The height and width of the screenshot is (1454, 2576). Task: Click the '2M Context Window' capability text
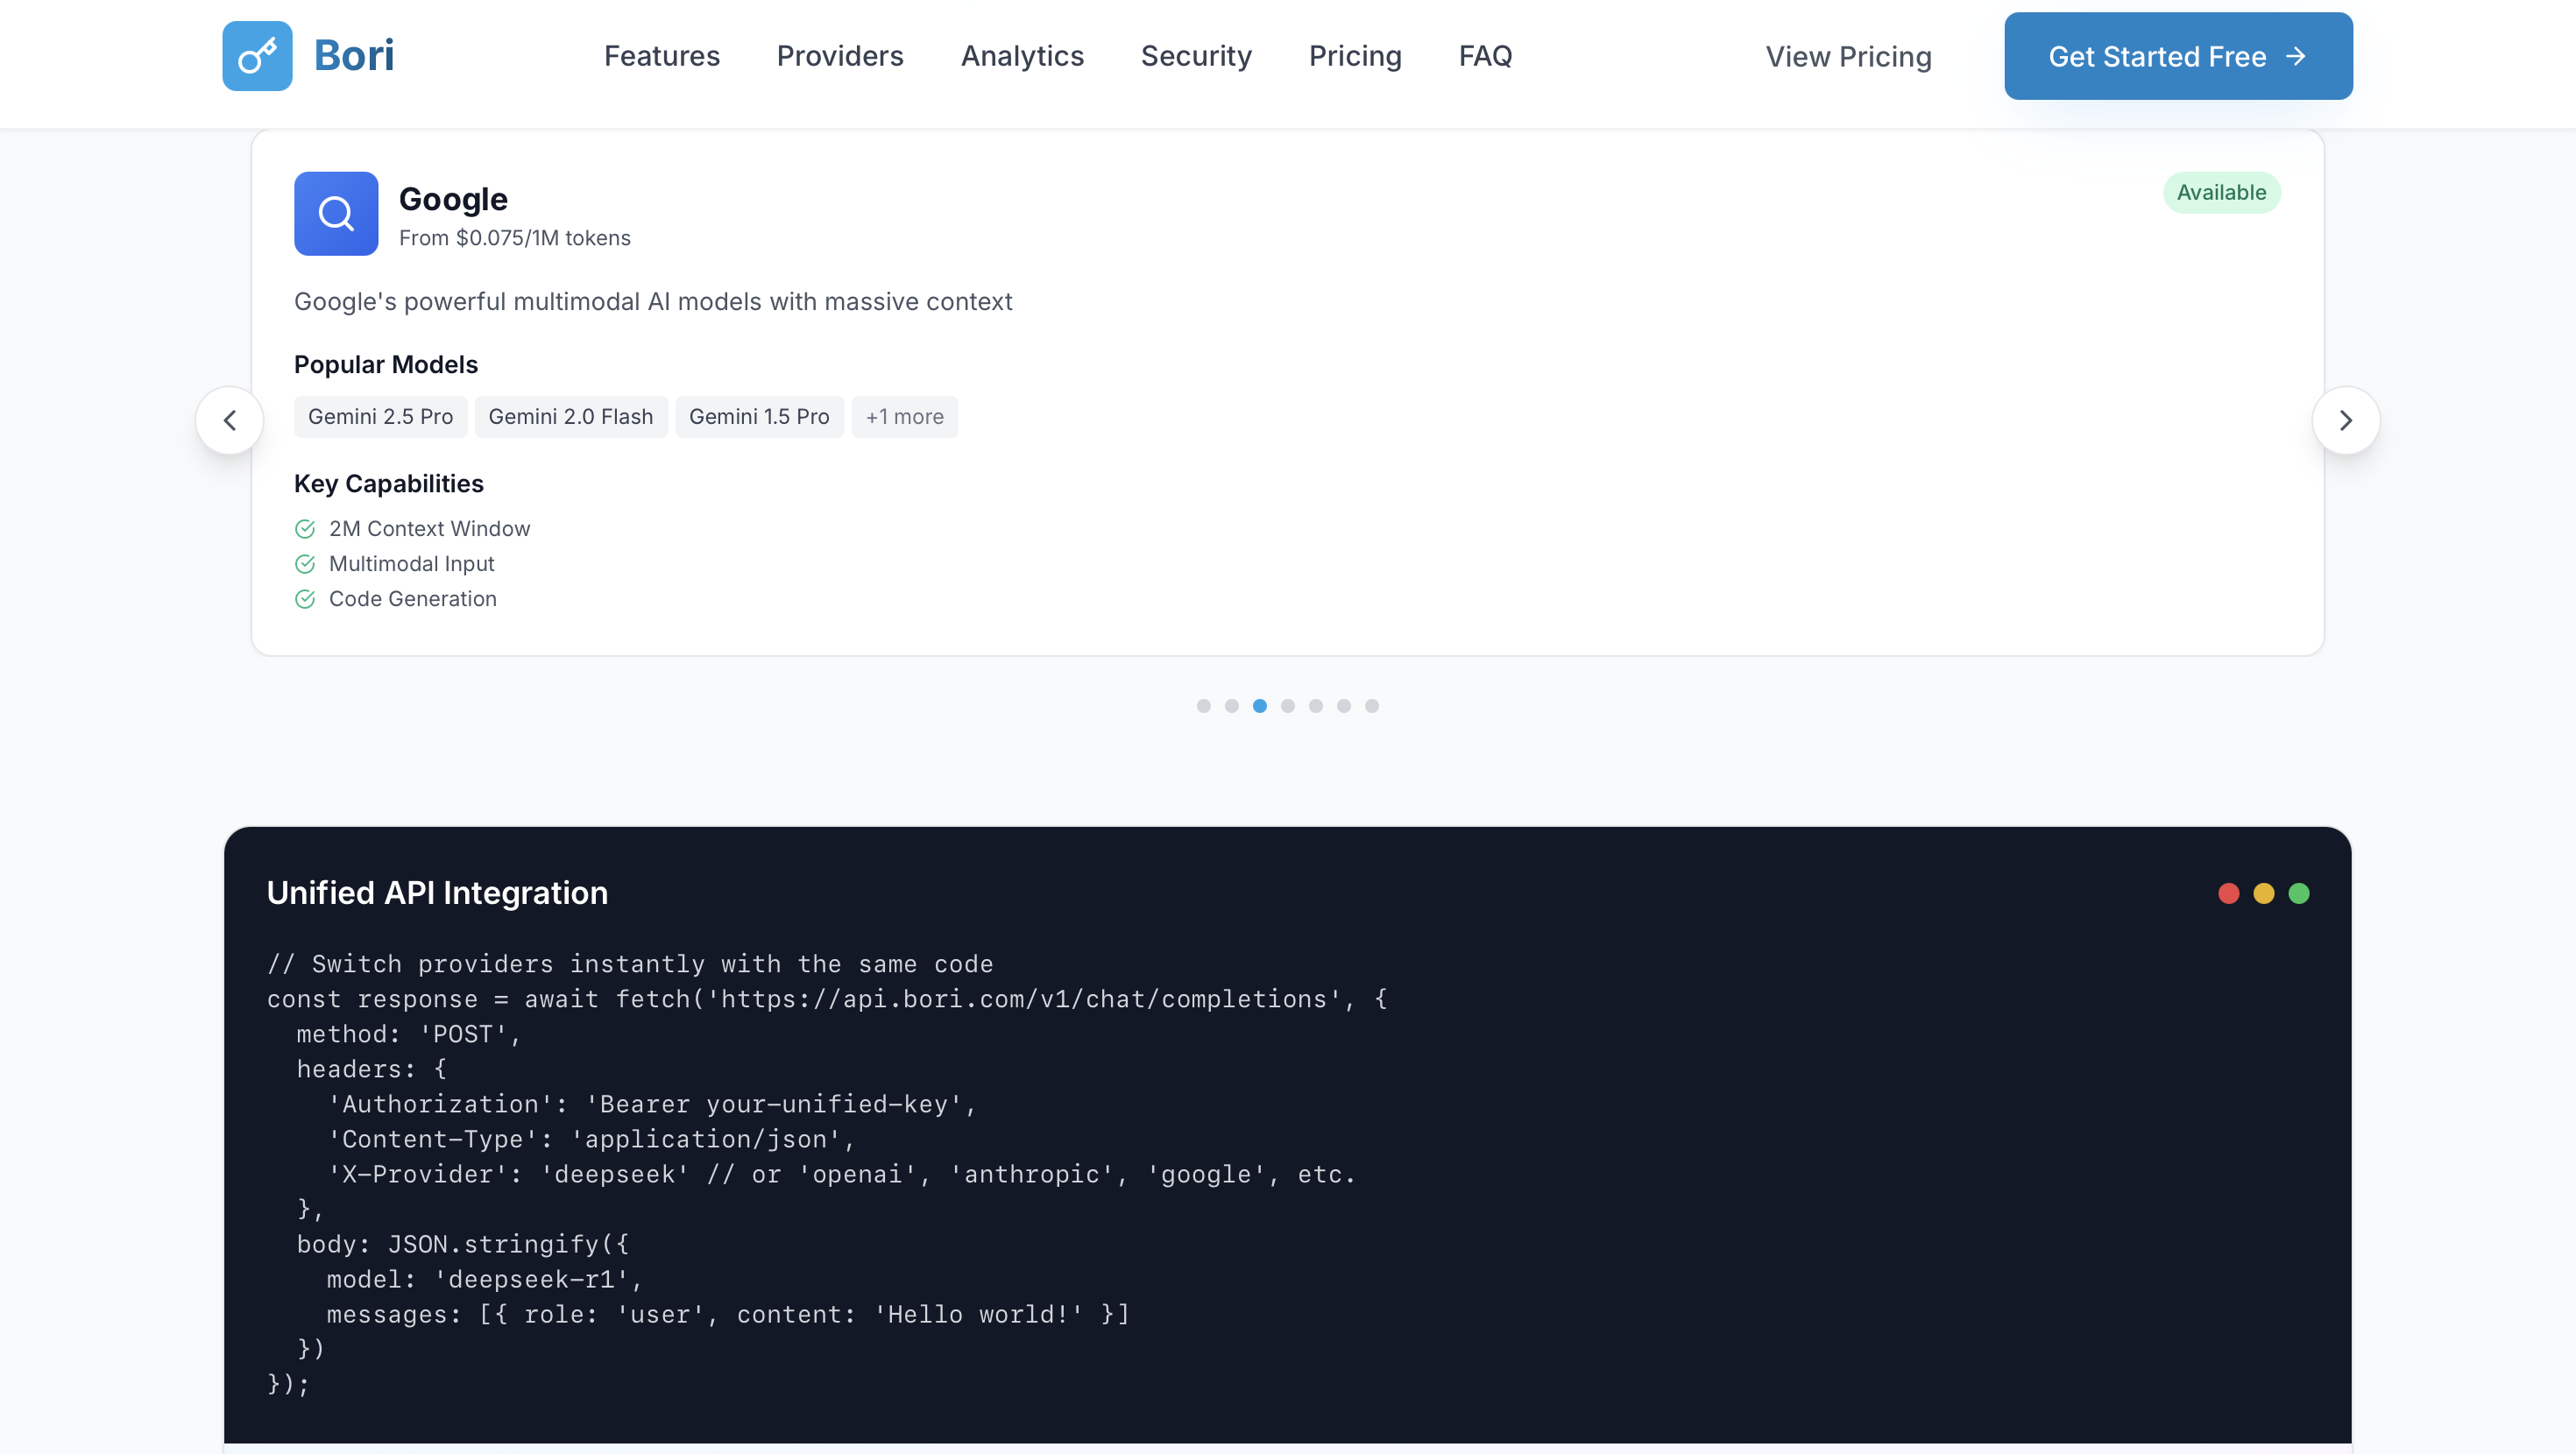coord(430,529)
